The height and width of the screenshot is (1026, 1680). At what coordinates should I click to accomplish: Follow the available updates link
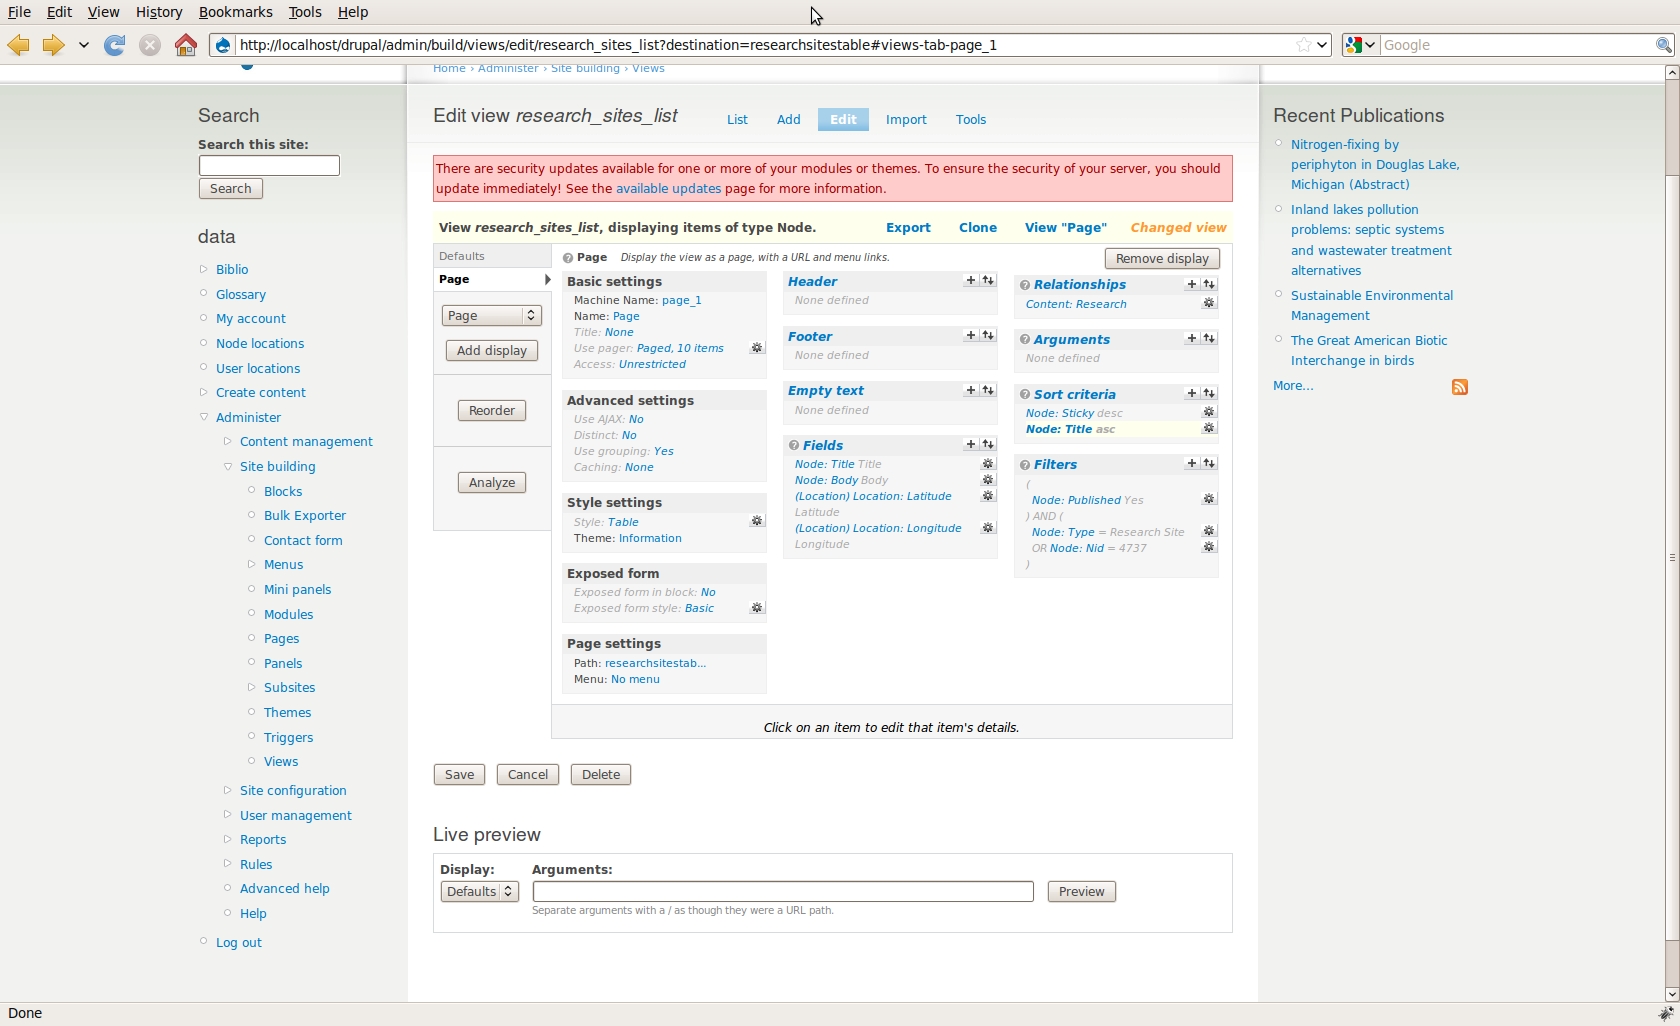668,189
